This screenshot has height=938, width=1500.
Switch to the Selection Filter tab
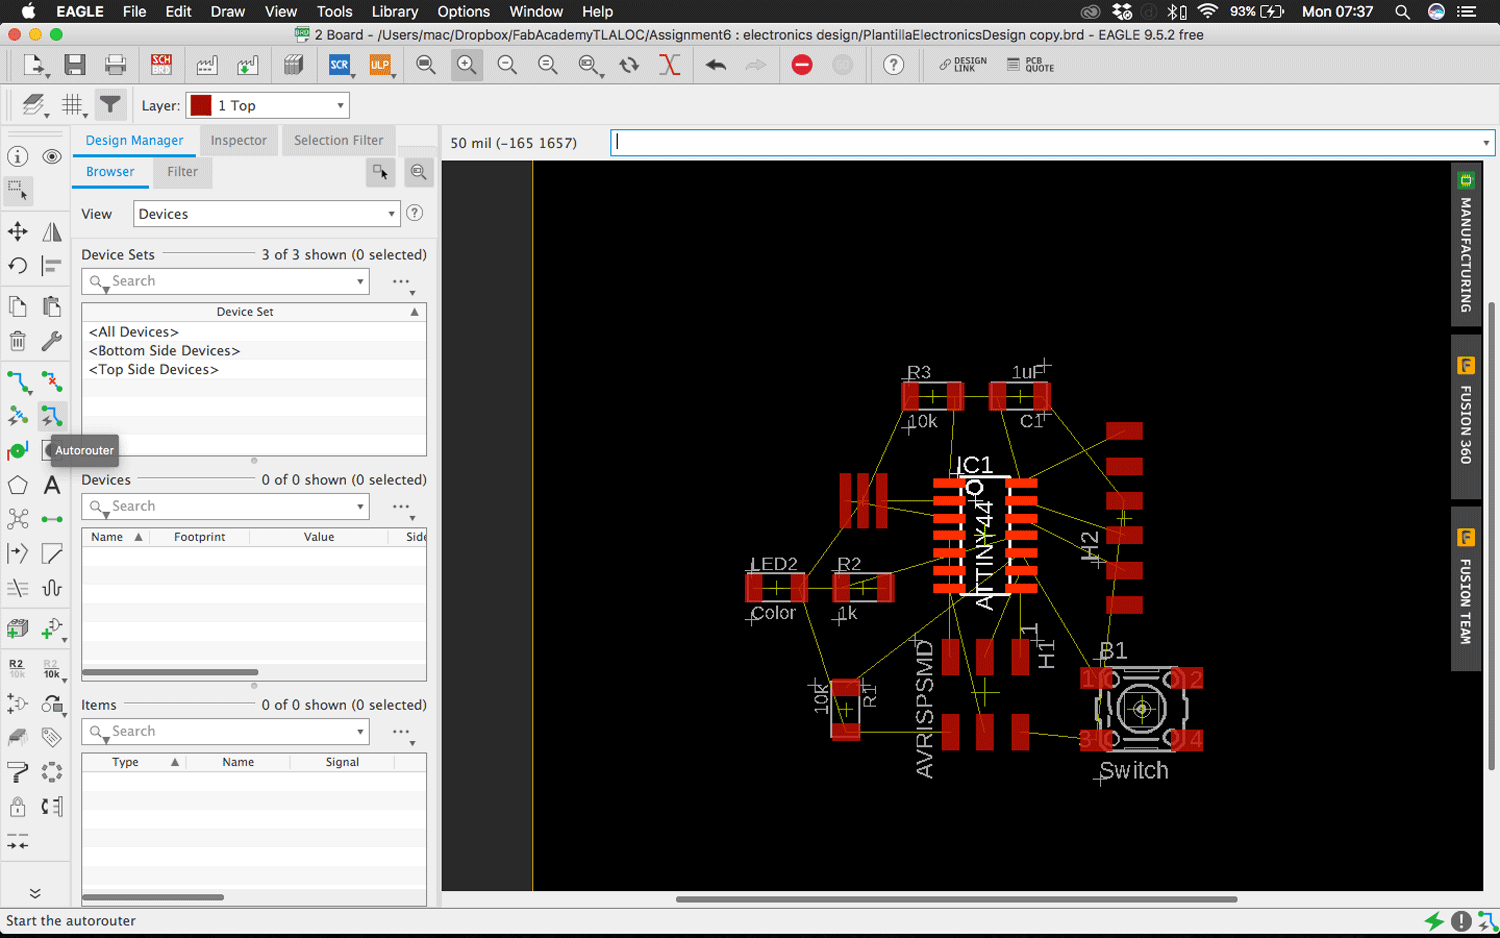pyautogui.click(x=338, y=140)
